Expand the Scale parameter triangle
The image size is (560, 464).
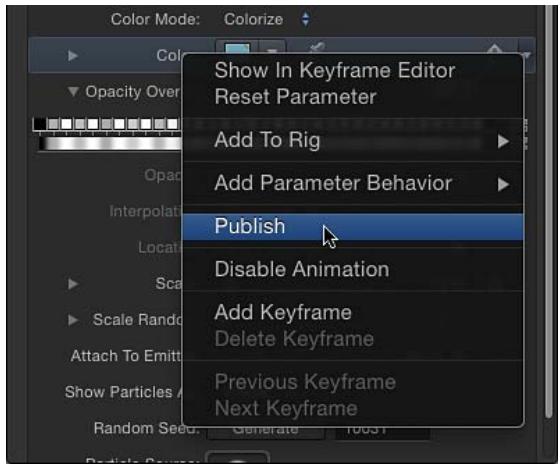click(x=73, y=284)
